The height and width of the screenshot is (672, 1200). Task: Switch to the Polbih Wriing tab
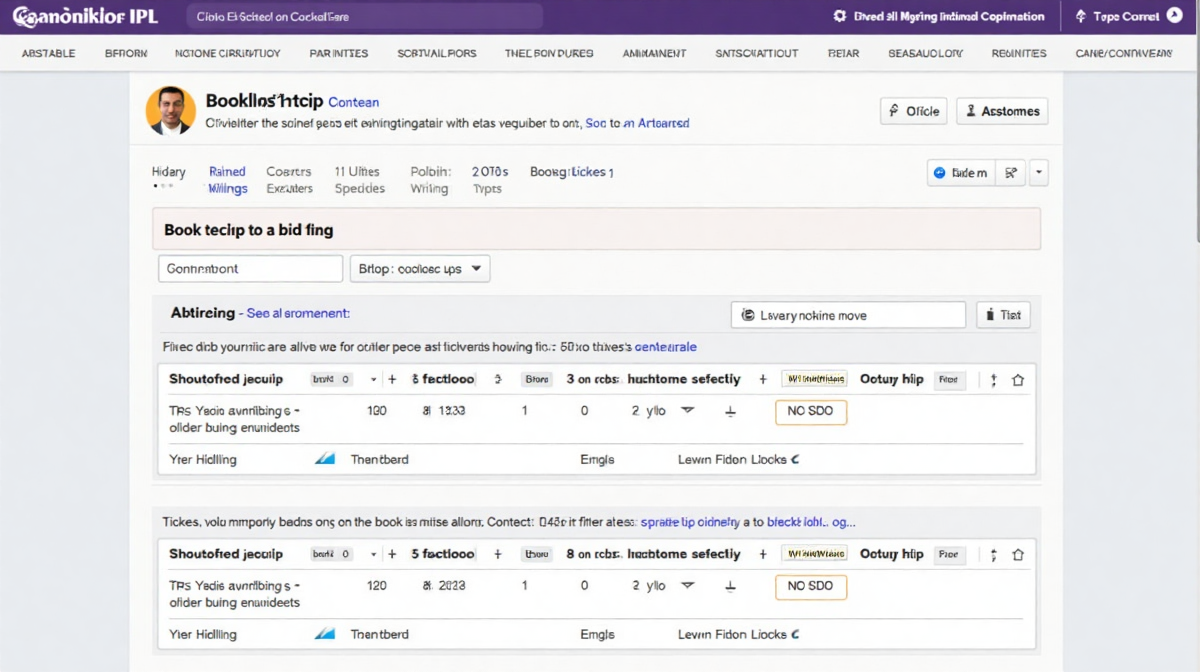pyautogui.click(x=430, y=180)
